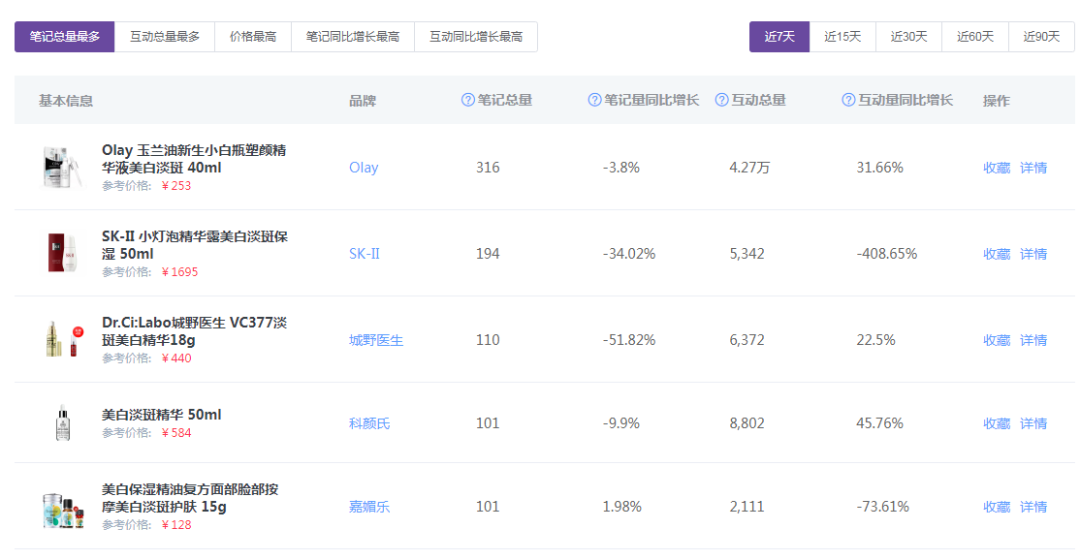The image size is (1080, 560).
Task: Click the help icon beside 互动量同比增长
Action: tap(848, 100)
